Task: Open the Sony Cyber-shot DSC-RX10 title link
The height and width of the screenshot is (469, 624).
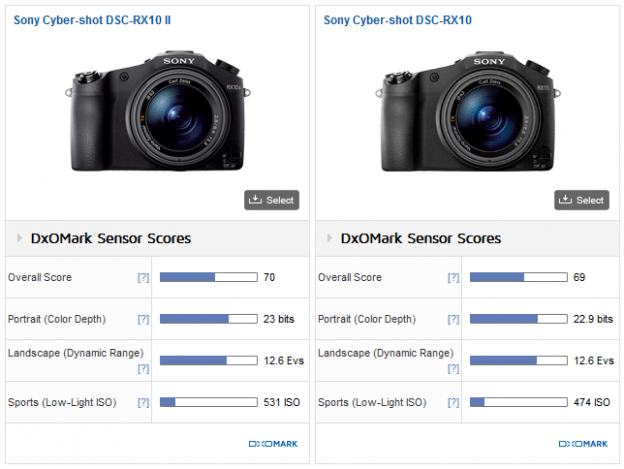Action: (x=398, y=20)
